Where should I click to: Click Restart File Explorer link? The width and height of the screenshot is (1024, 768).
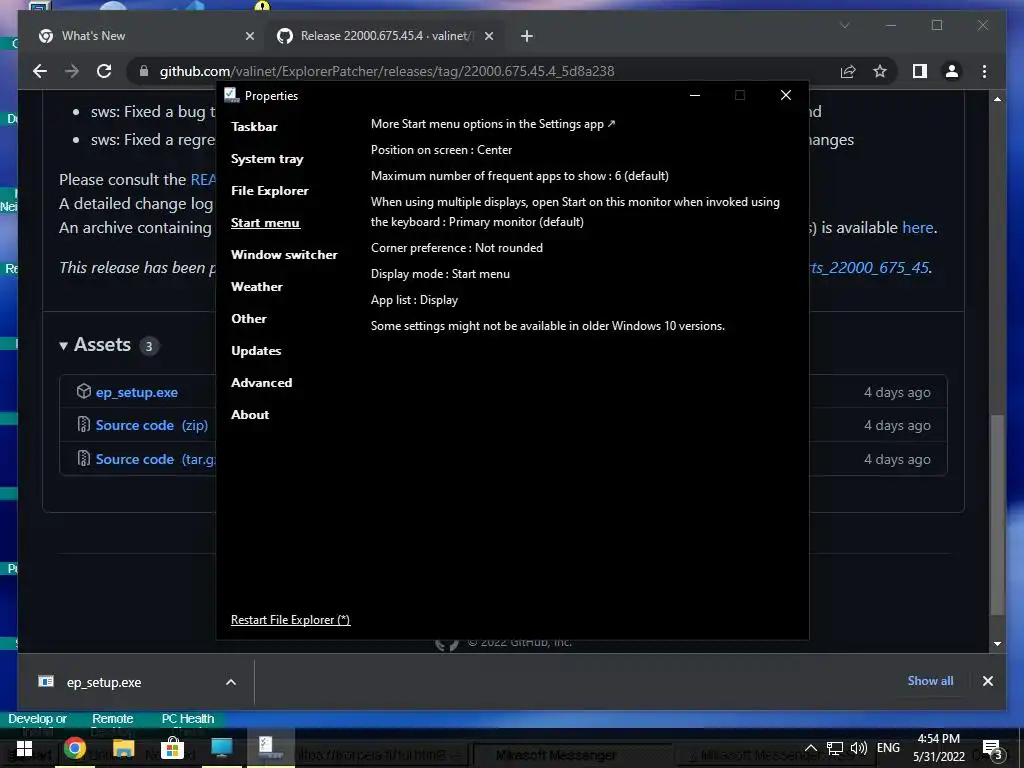(291, 620)
